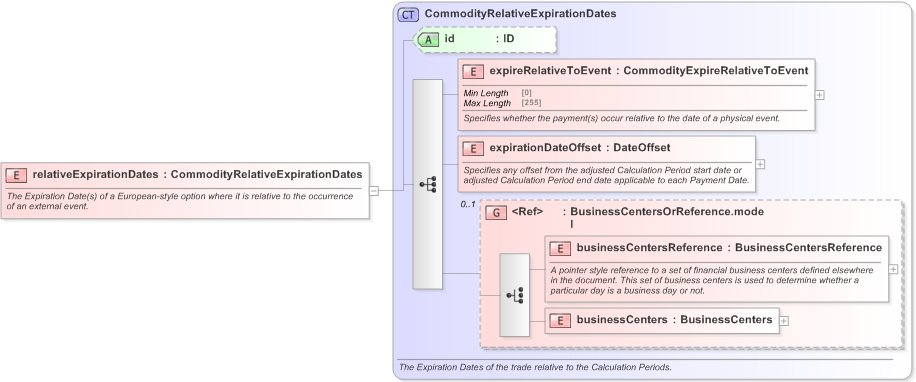Click the 'Specifies whether the payment(s) occur' description
Viewport: 916px width, 382px height.
pos(622,118)
